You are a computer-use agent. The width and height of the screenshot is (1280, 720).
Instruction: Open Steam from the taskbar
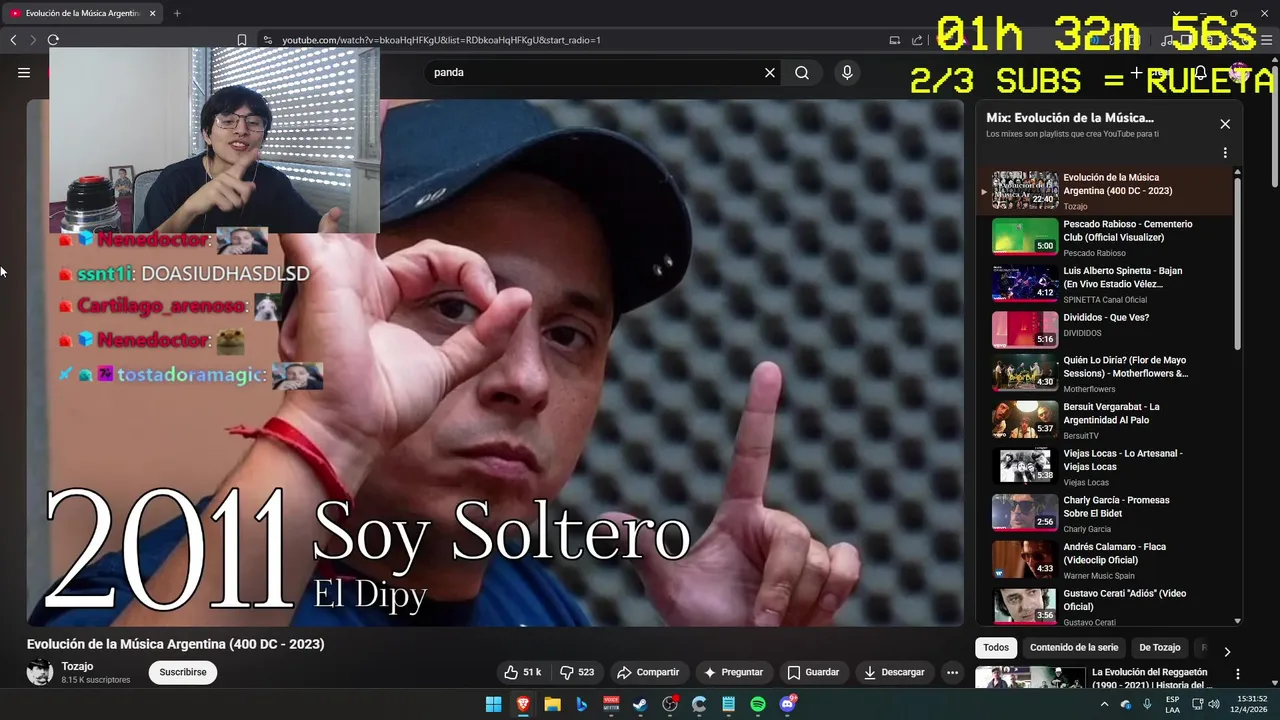[640, 705]
